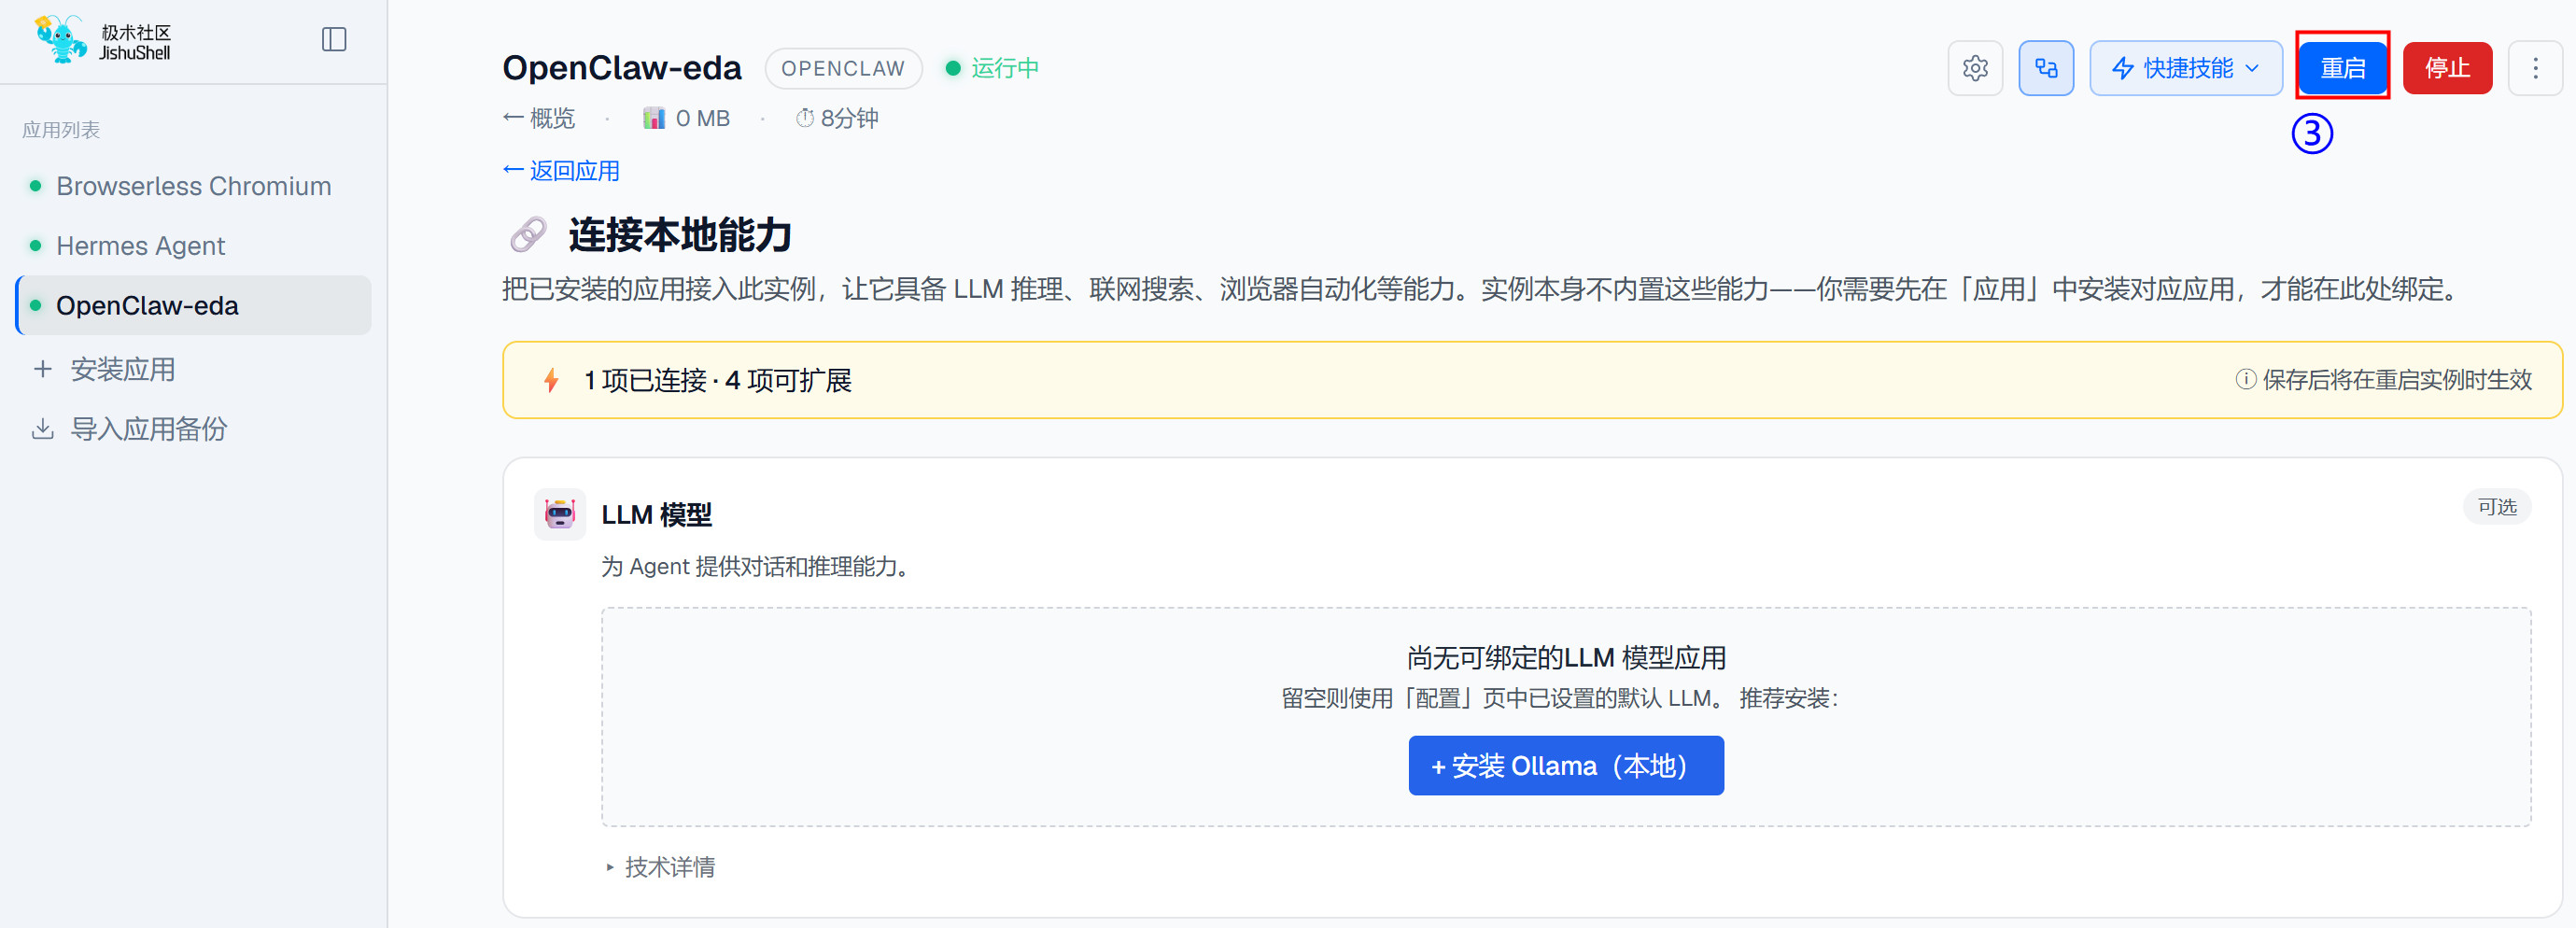Click 尚无可绑定的LLM 模型应用 text
This screenshot has height=928, width=2576.
(1565, 658)
